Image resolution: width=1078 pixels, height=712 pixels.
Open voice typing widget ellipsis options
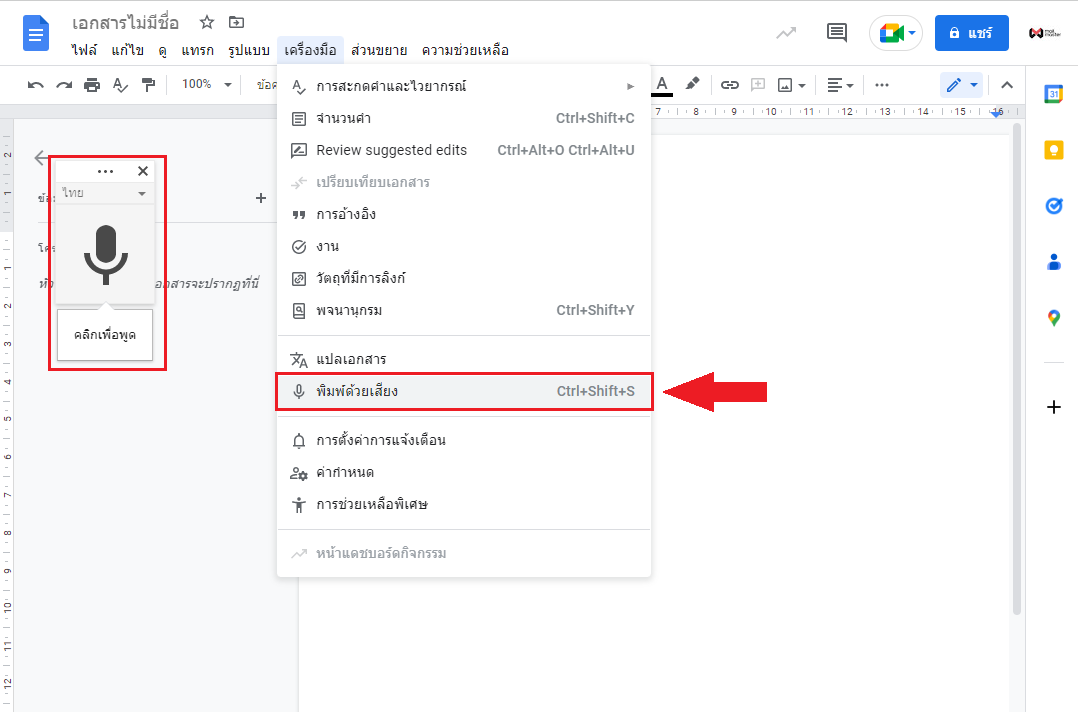click(105, 171)
